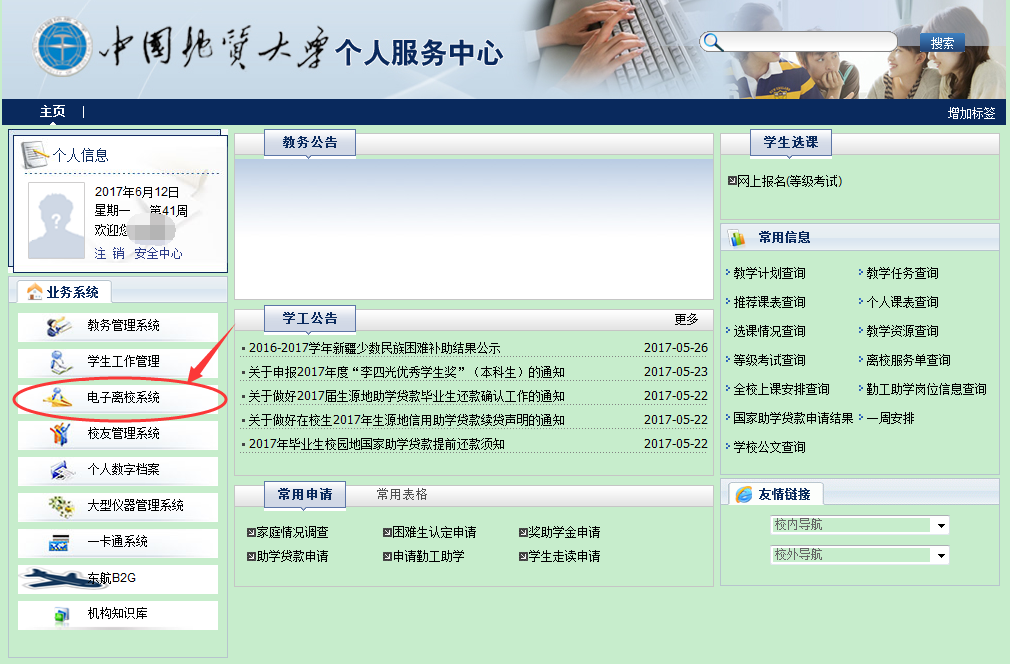Open the 一卡通系统
Screen dimensions: 1010x664
pyautogui.click(x=116, y=543)
